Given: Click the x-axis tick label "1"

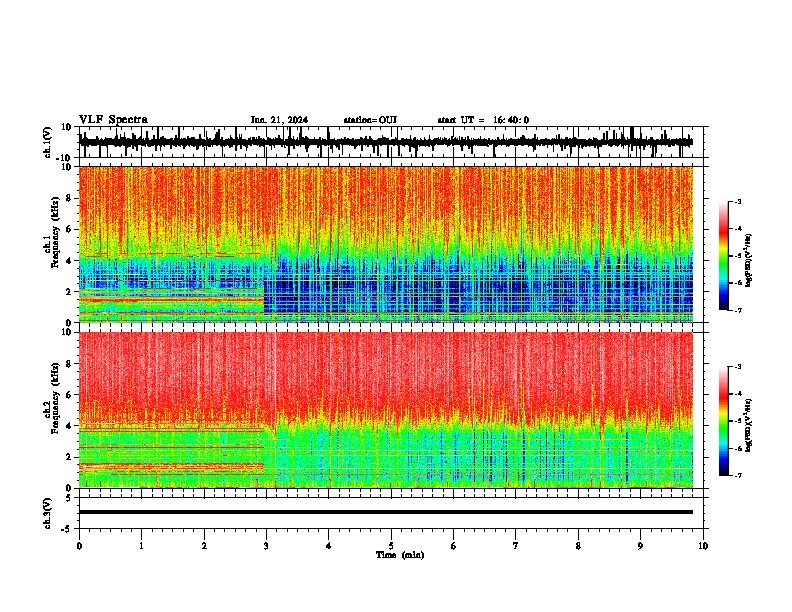Looking at the screenshot, I should (141, 546).
